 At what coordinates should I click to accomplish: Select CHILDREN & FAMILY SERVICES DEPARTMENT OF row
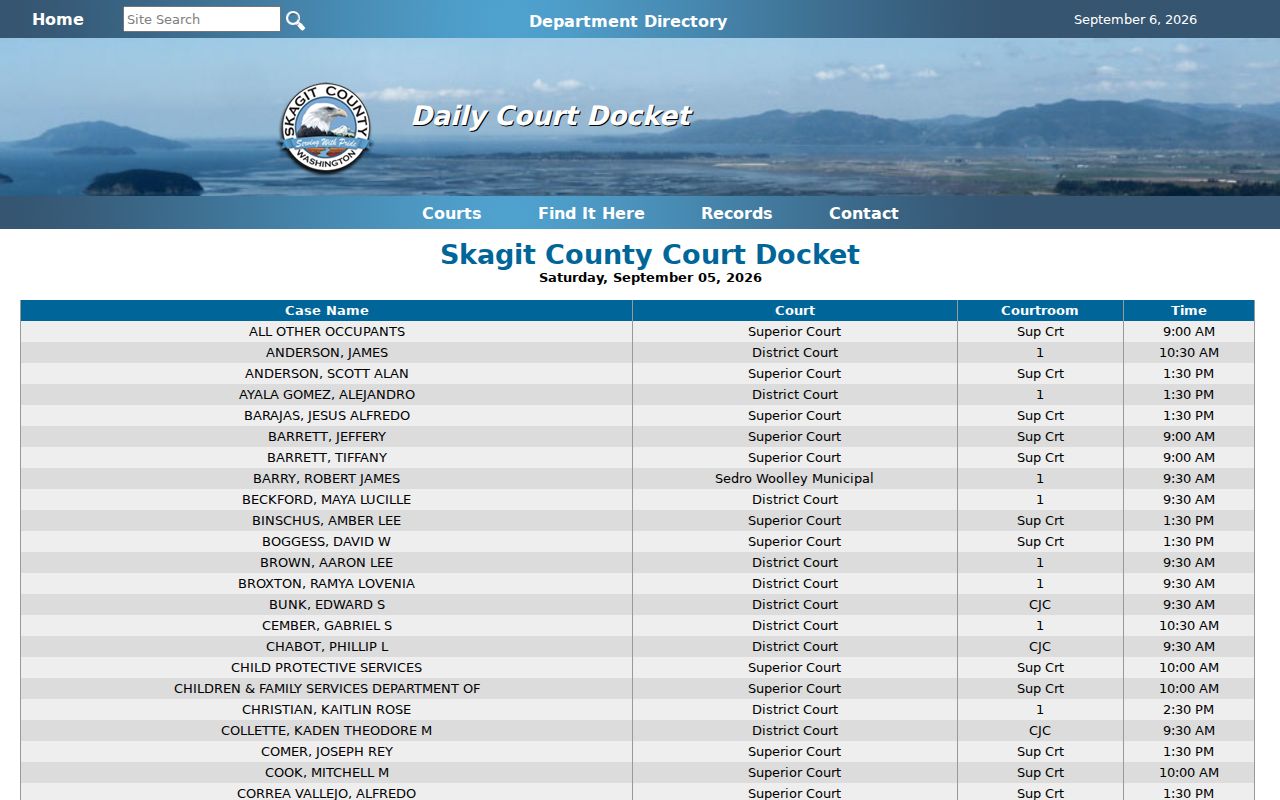[x=637, y=688]
